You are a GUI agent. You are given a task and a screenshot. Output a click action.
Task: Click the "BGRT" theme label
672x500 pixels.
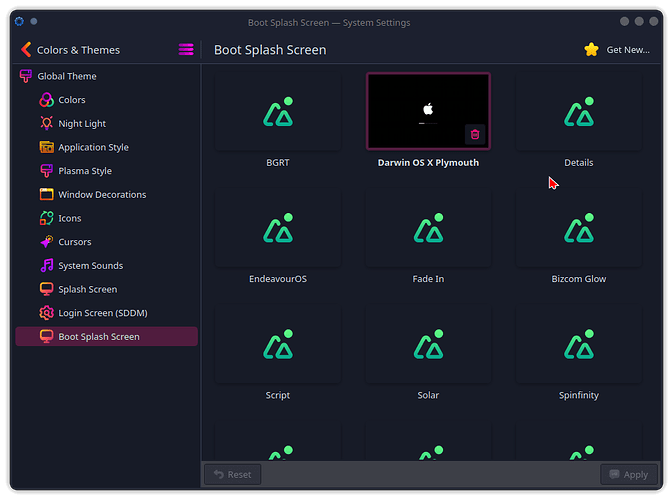(x=278, y=163)
